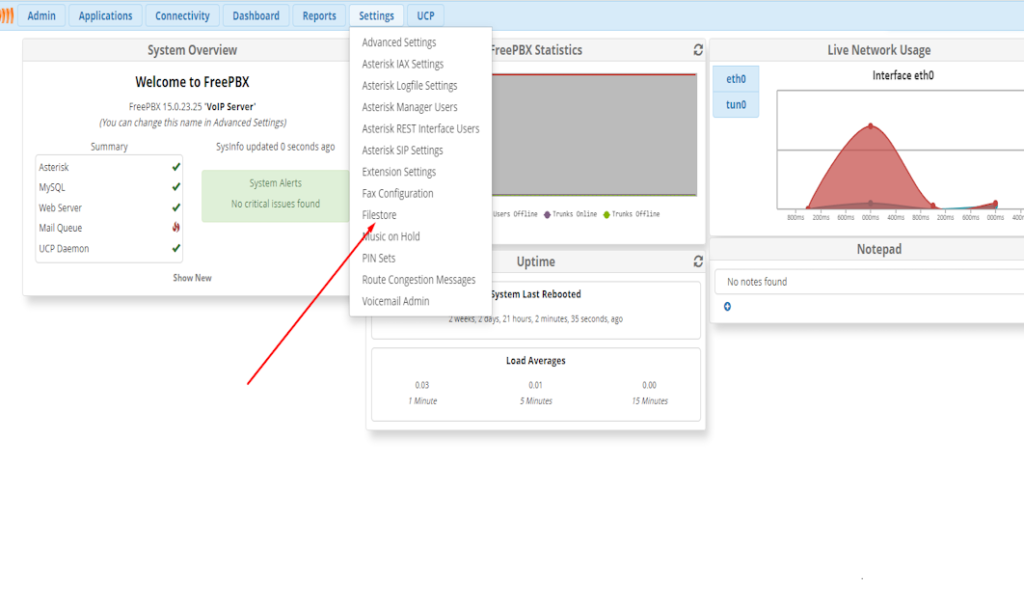Click the Live Network Usage panel header
The image size is (1024, 604).
[878, 50]
